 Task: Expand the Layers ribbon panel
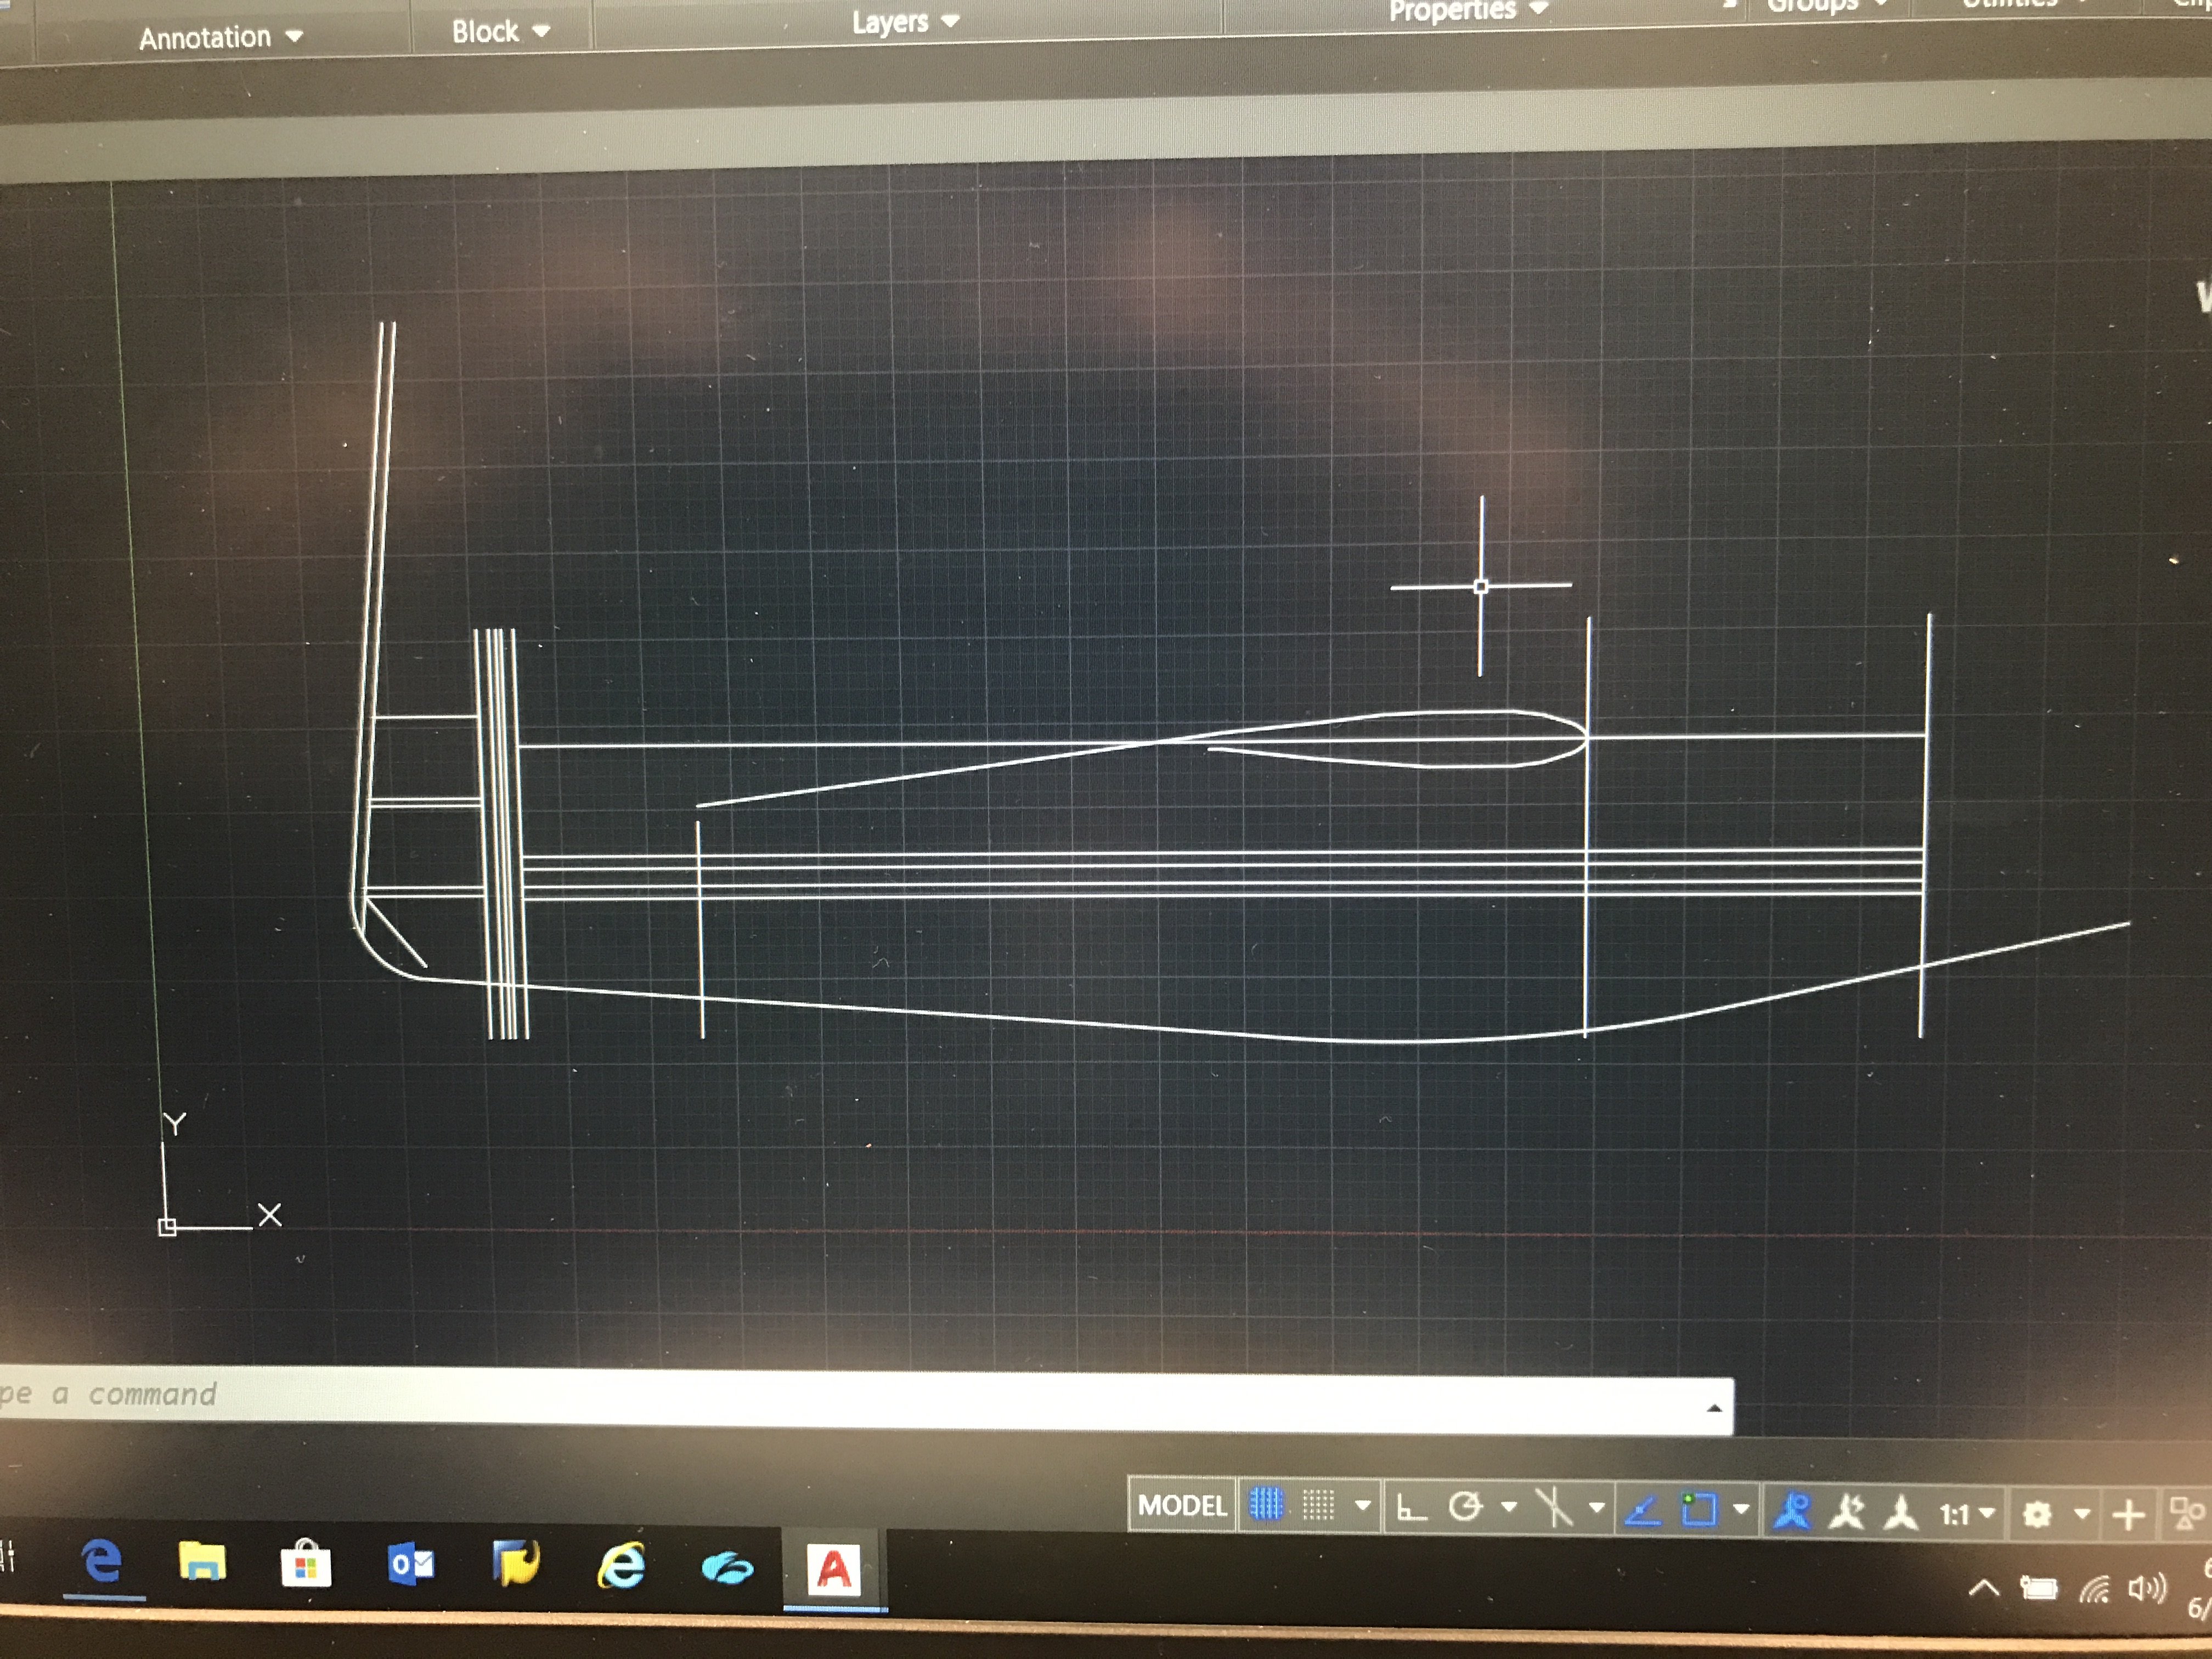tap(905, 22)
